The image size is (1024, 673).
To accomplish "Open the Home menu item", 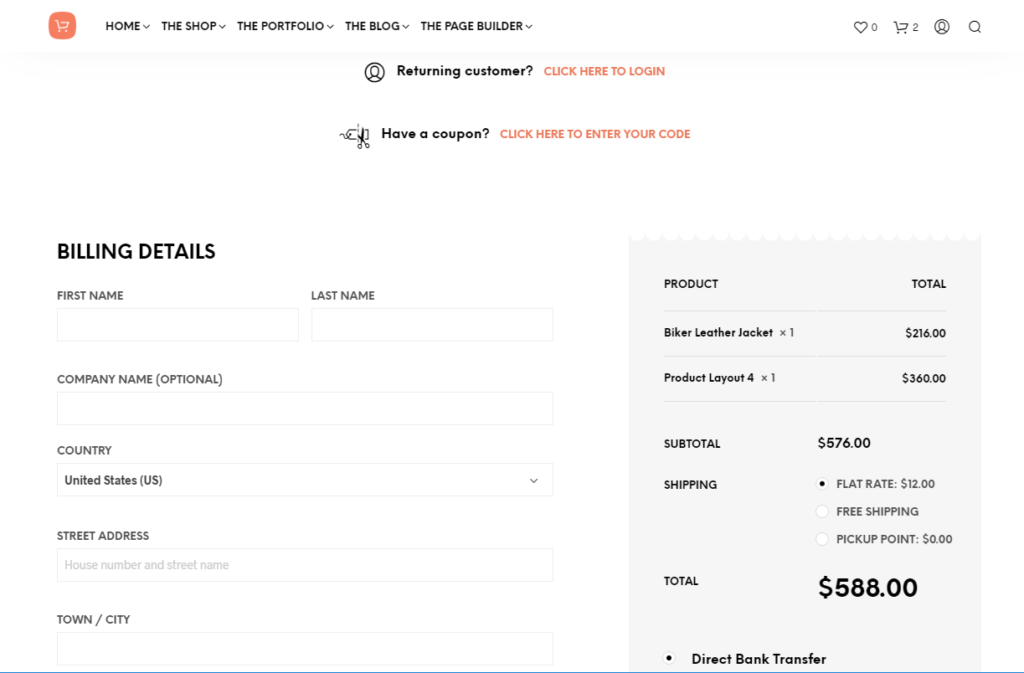I will (127, 26).
